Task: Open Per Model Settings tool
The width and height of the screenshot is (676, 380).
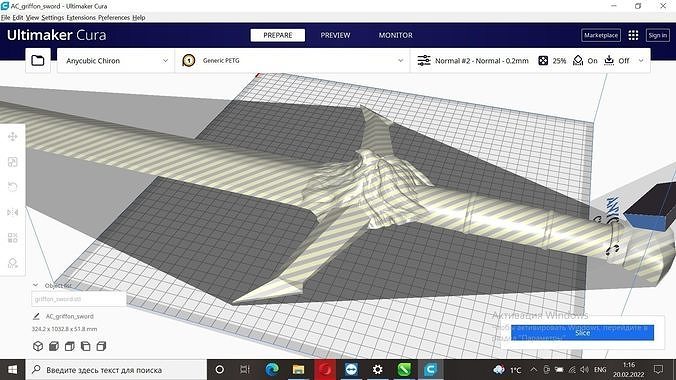Action: tap(13, 238)
